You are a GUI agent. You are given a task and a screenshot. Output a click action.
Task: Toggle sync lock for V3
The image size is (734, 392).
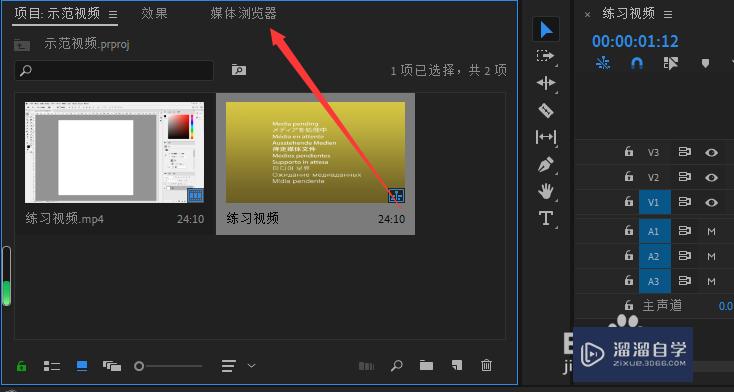(685, 152)
